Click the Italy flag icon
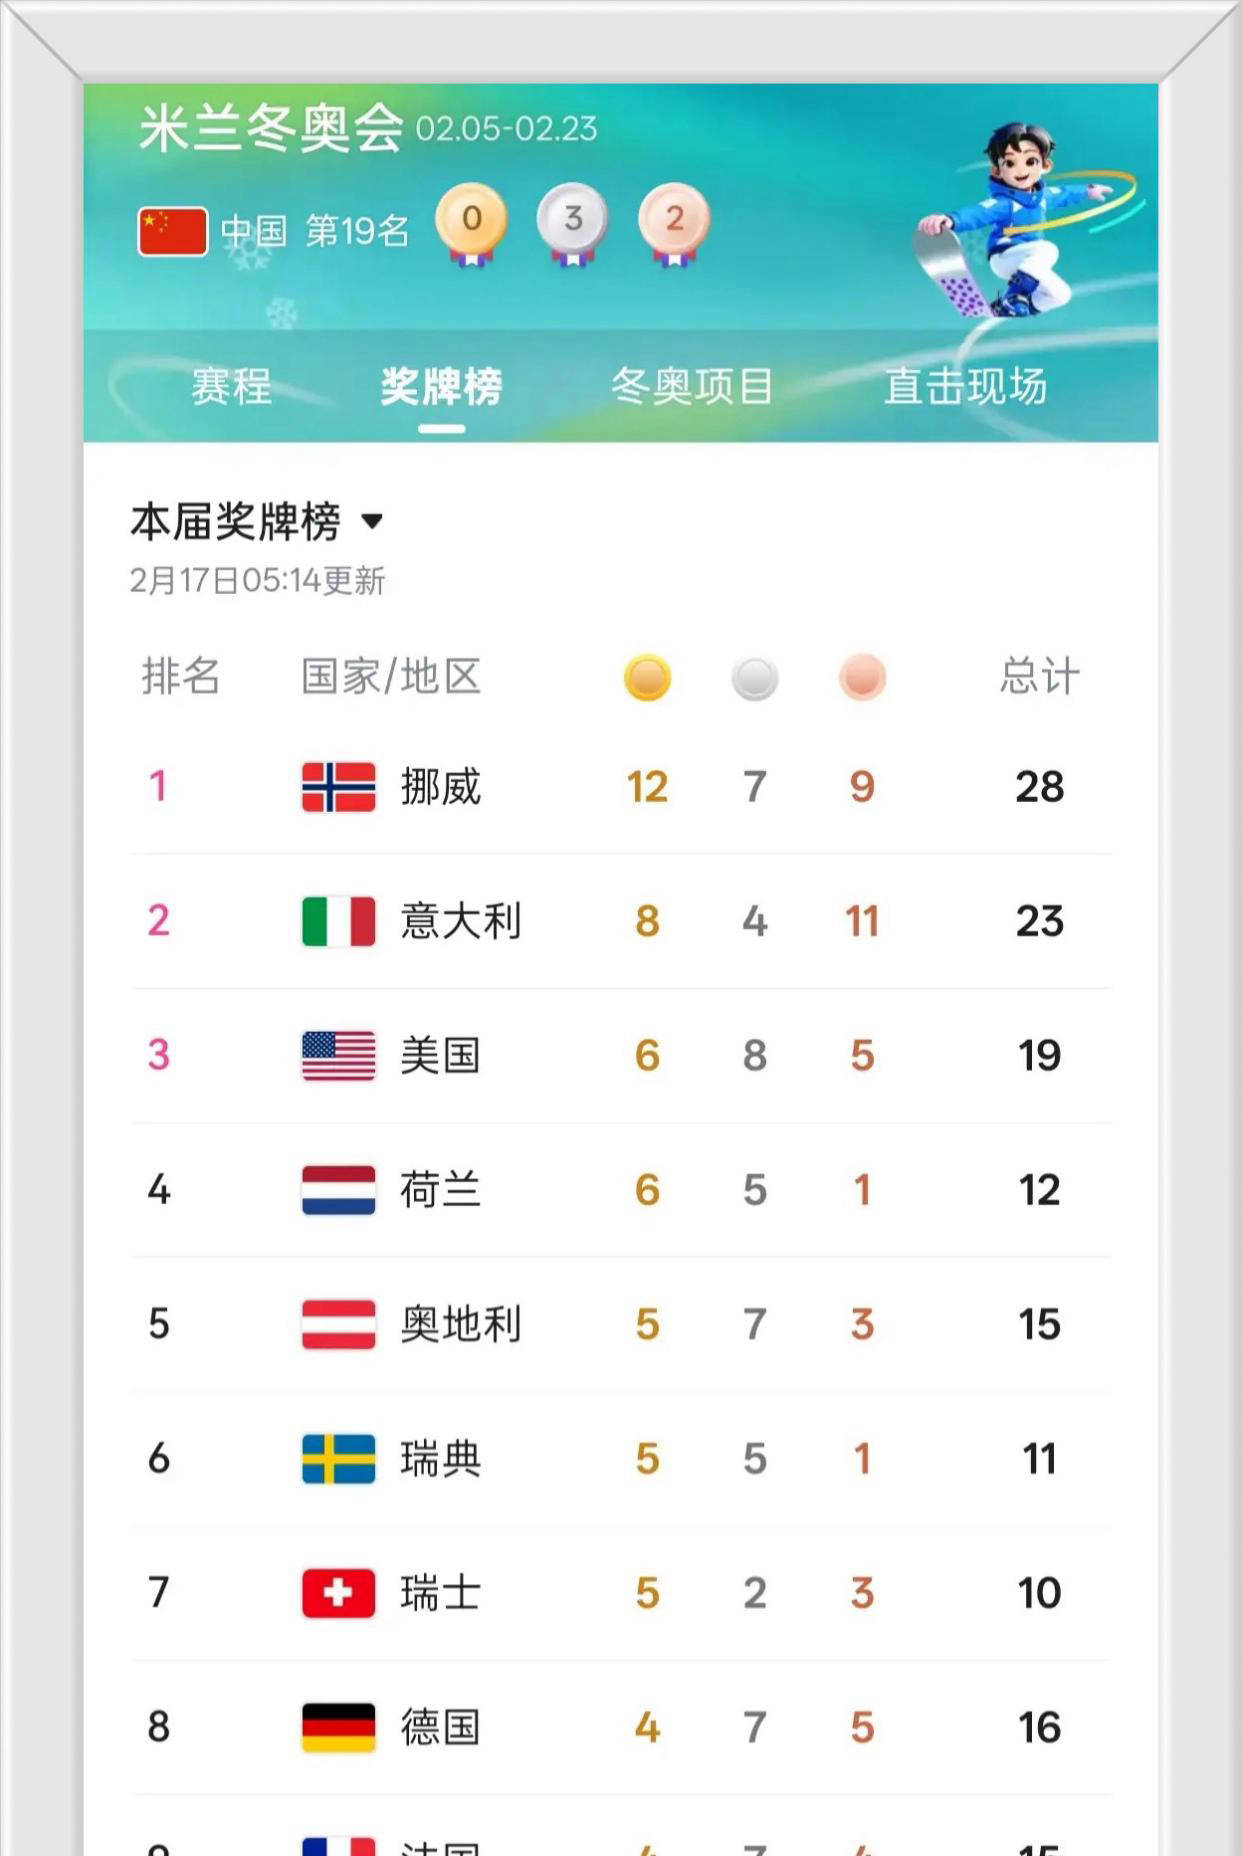 pos(339,921)
